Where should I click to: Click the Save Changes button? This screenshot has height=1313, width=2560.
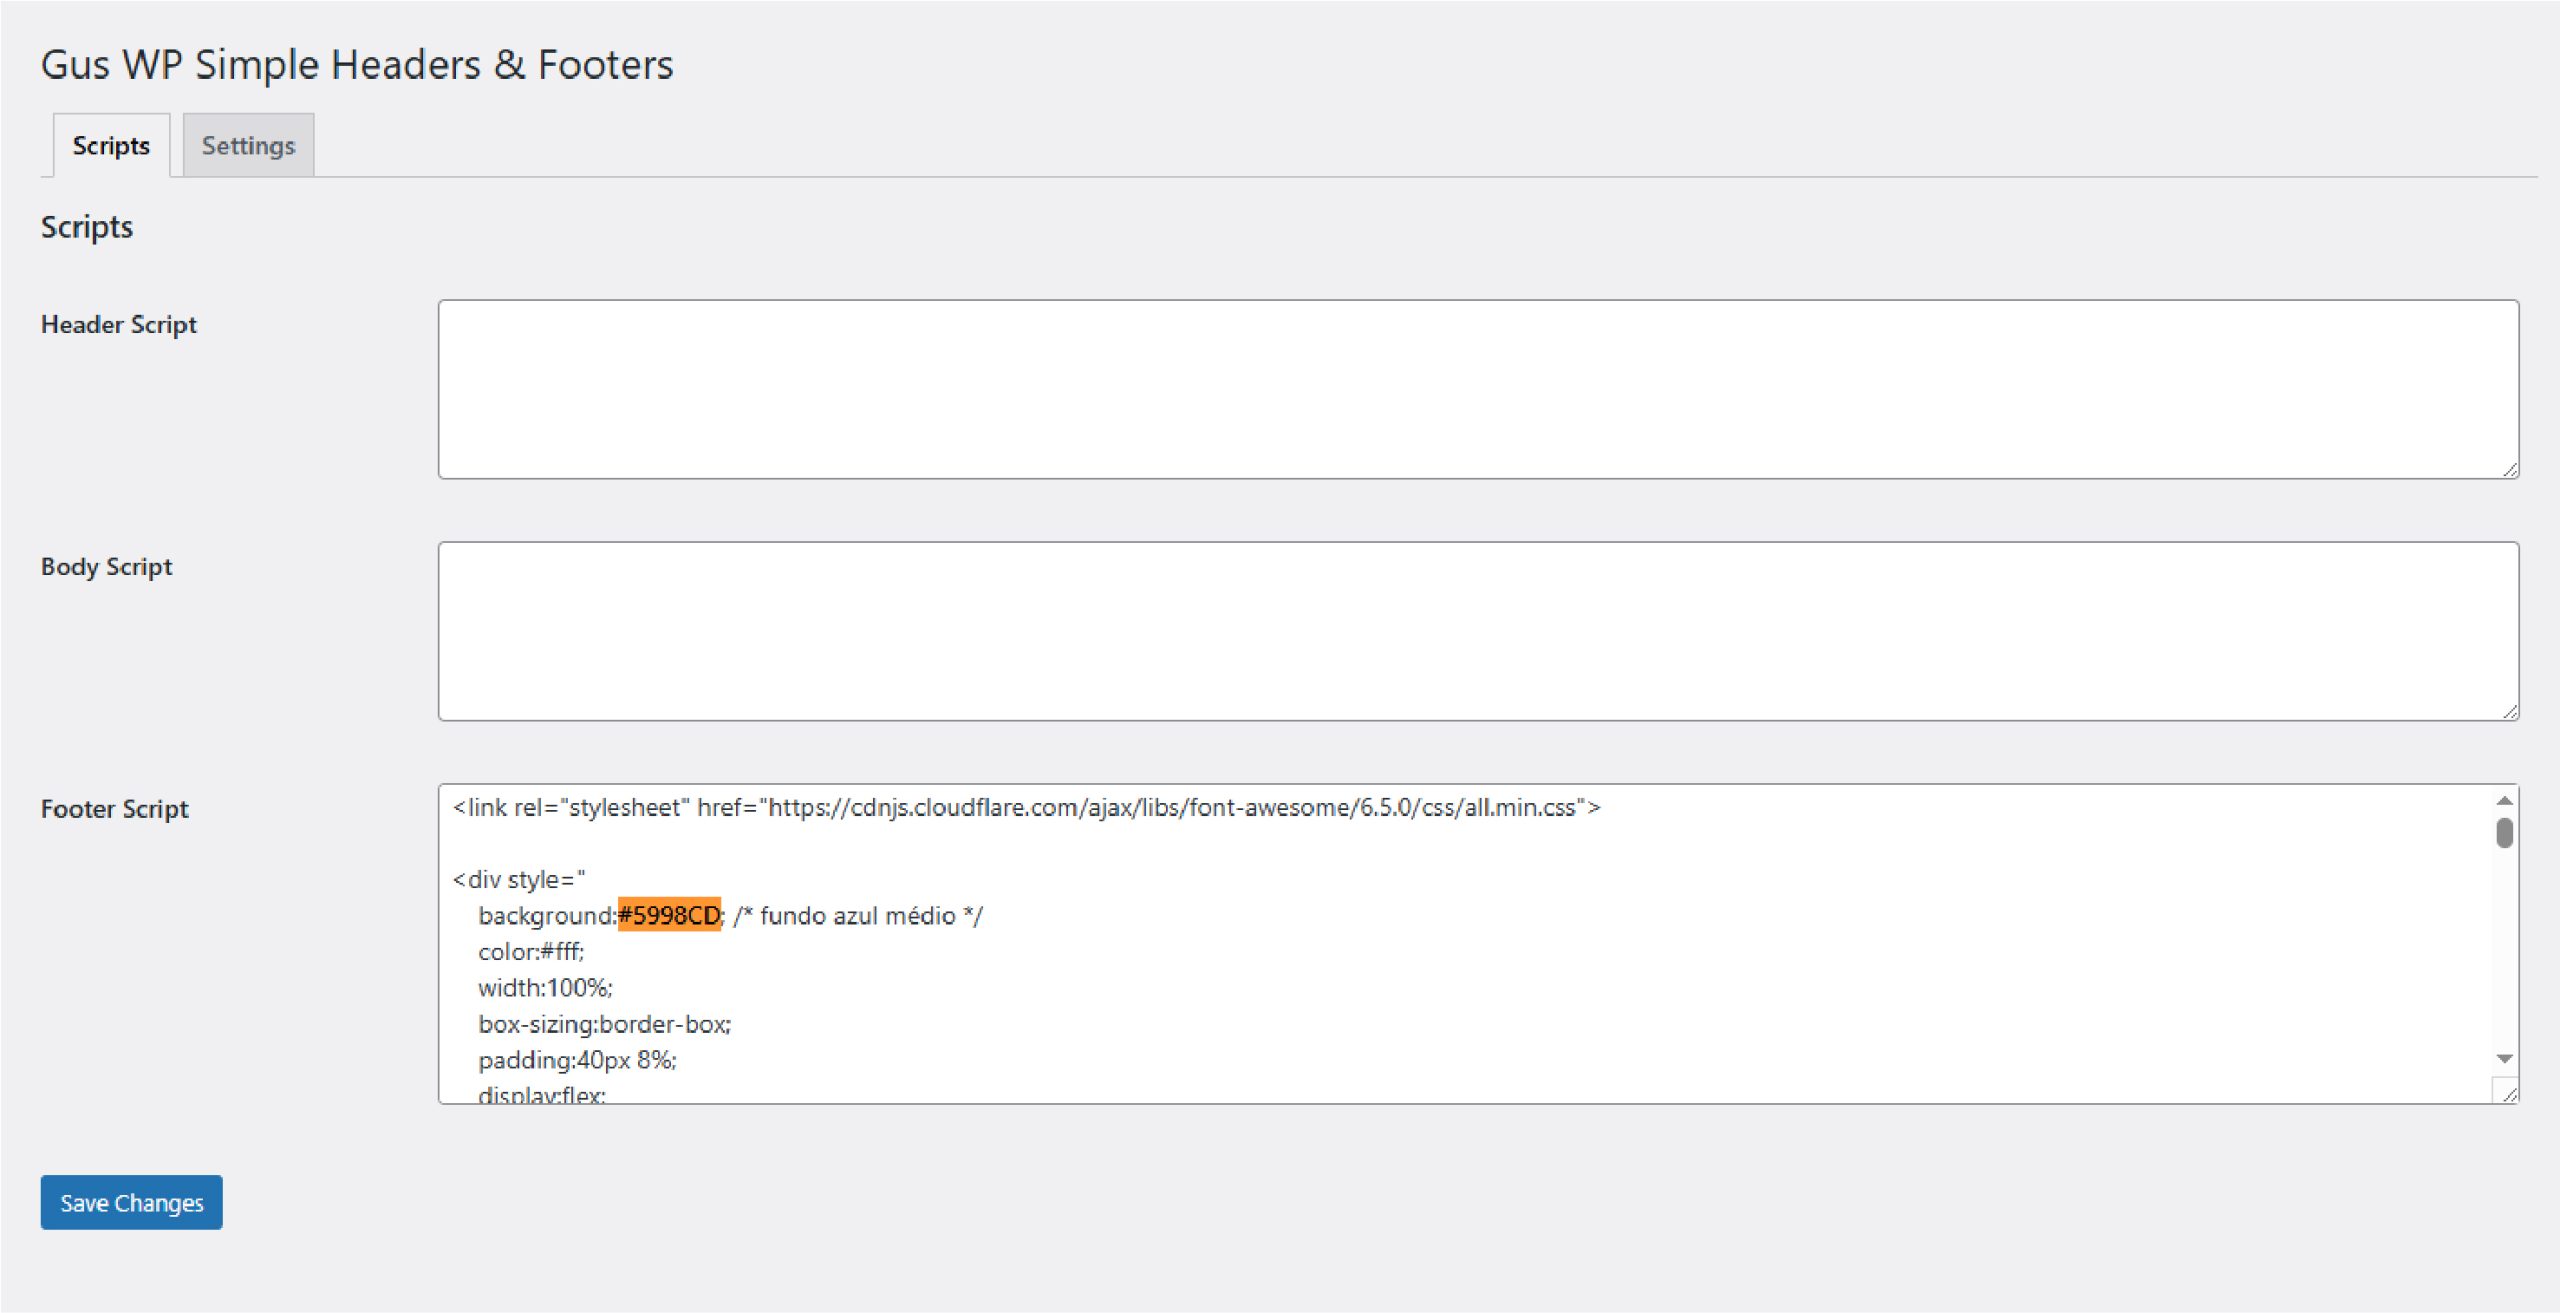pos(130,1202)
